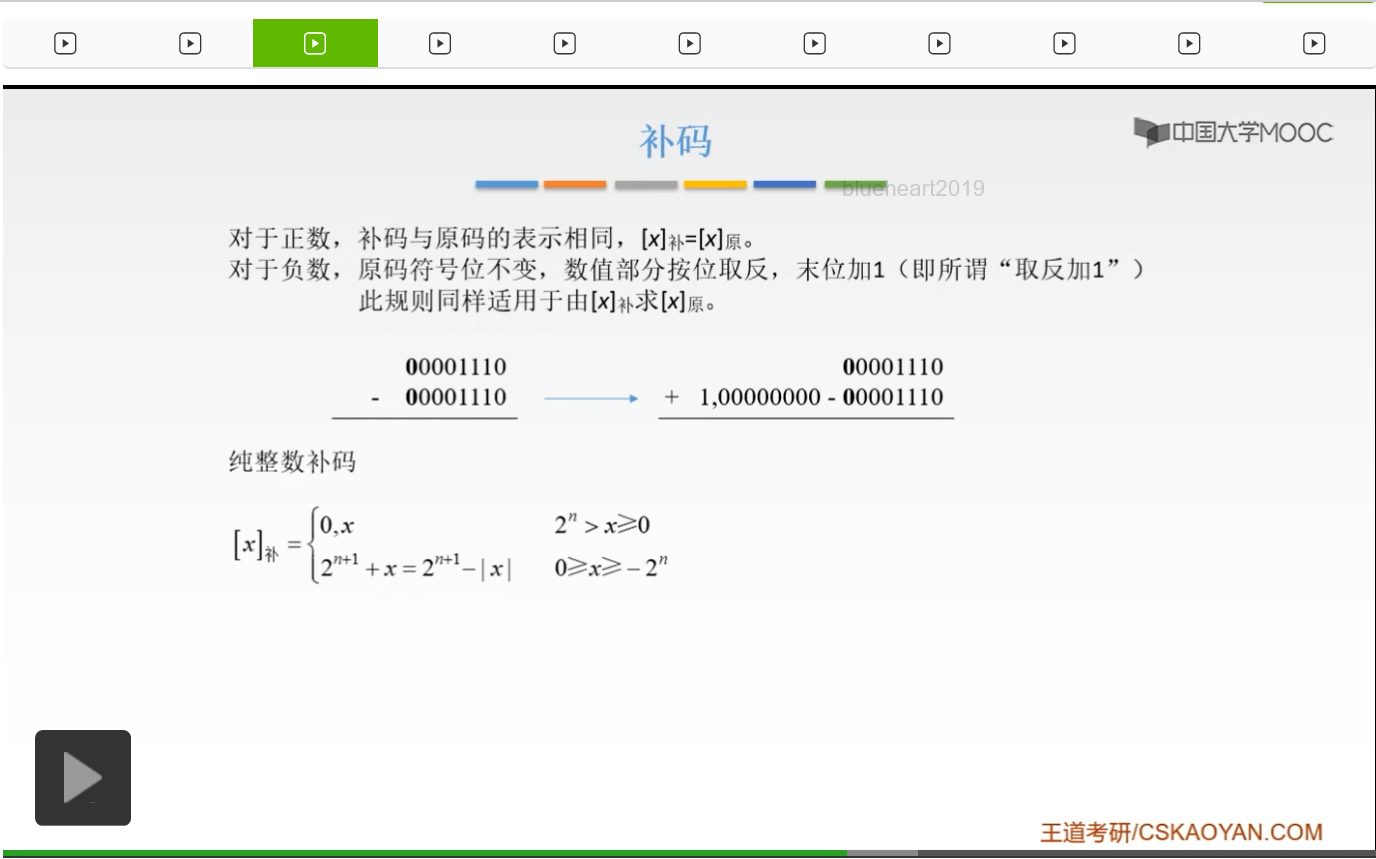
Task: Open the second video segment tab
Action: [190, 44]
